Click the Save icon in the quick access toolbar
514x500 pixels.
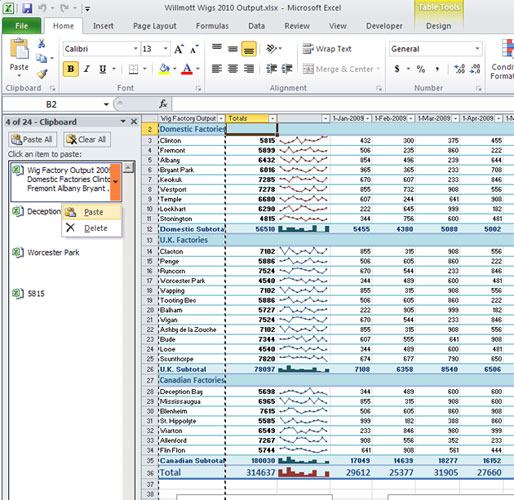pos(27,8)
